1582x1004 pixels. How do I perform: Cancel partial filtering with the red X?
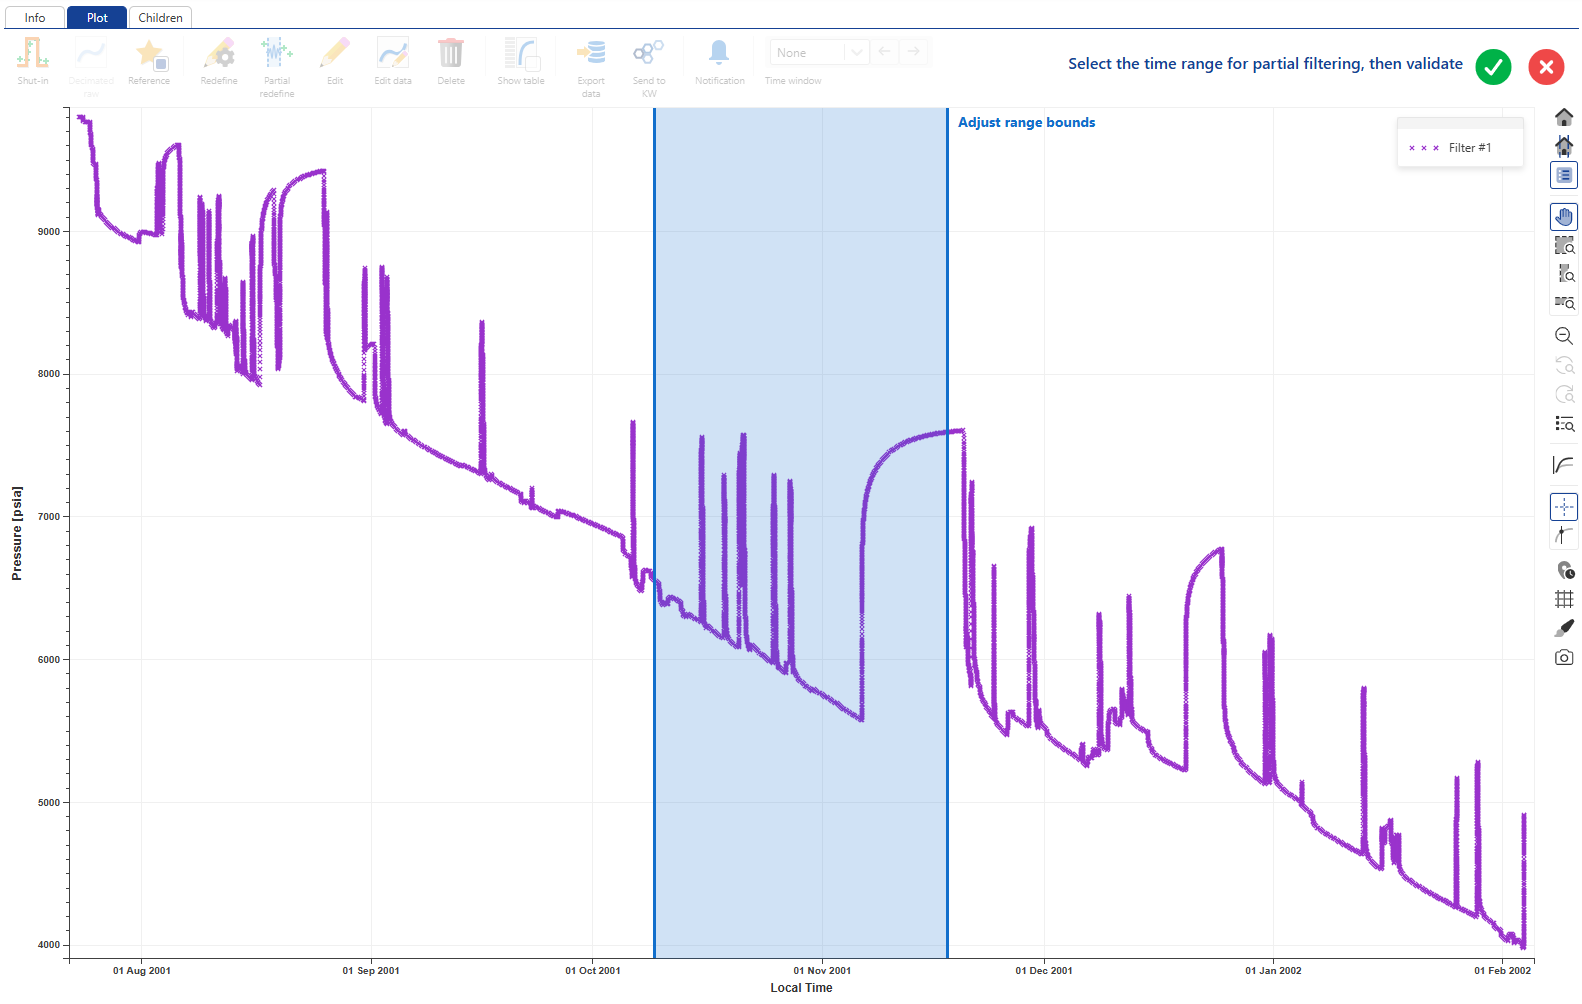click(x=1546, y=67)
